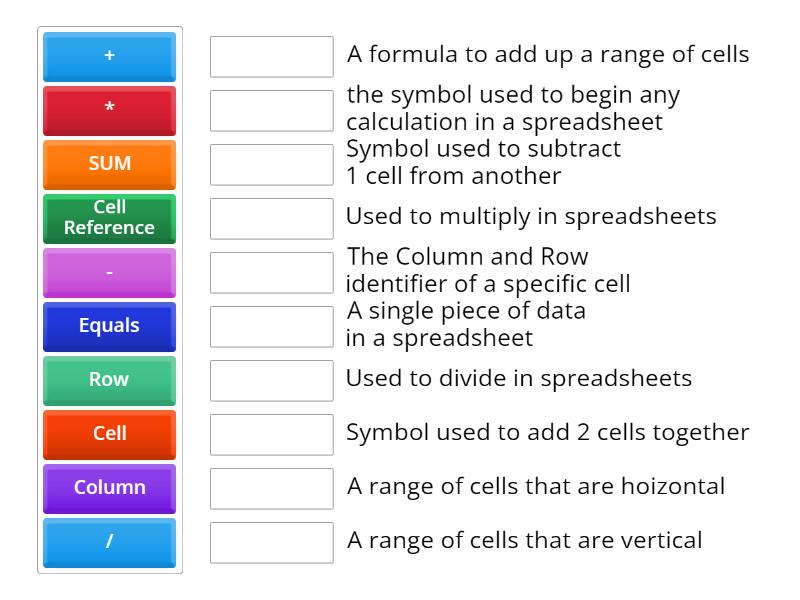Pick the orange SUM tile

coord(109,164)
